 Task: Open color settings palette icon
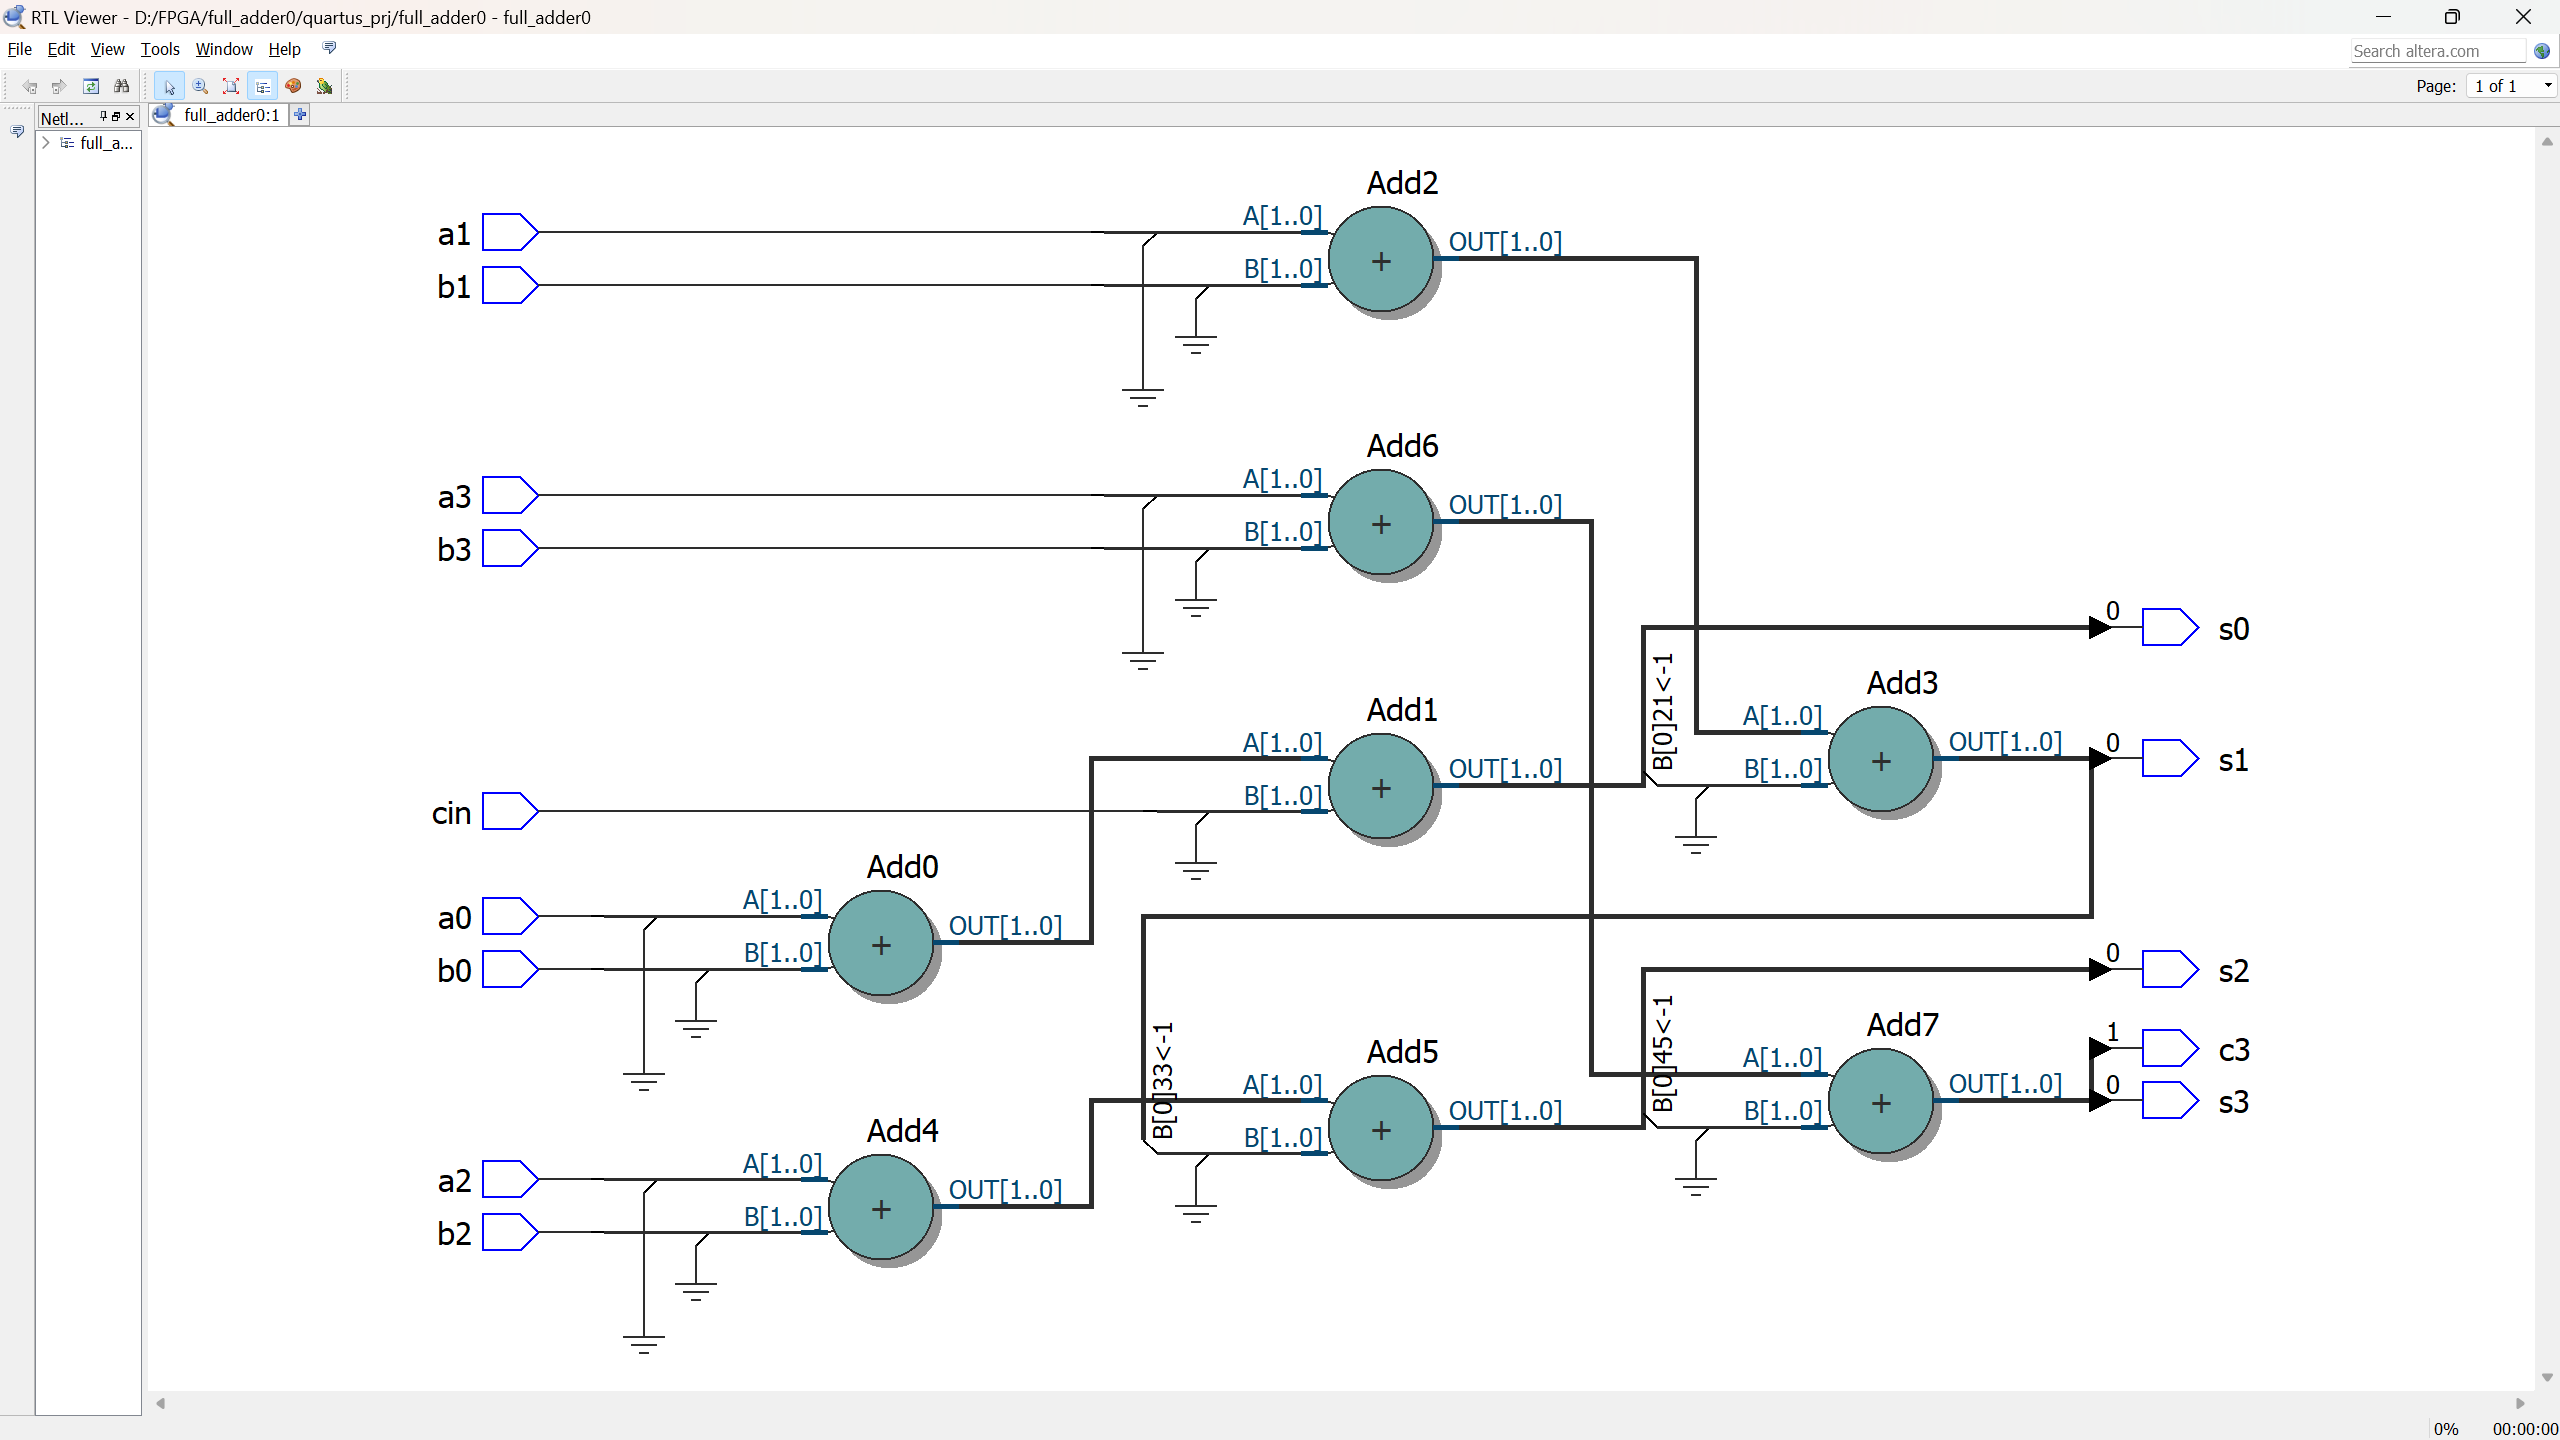(293, 86)
